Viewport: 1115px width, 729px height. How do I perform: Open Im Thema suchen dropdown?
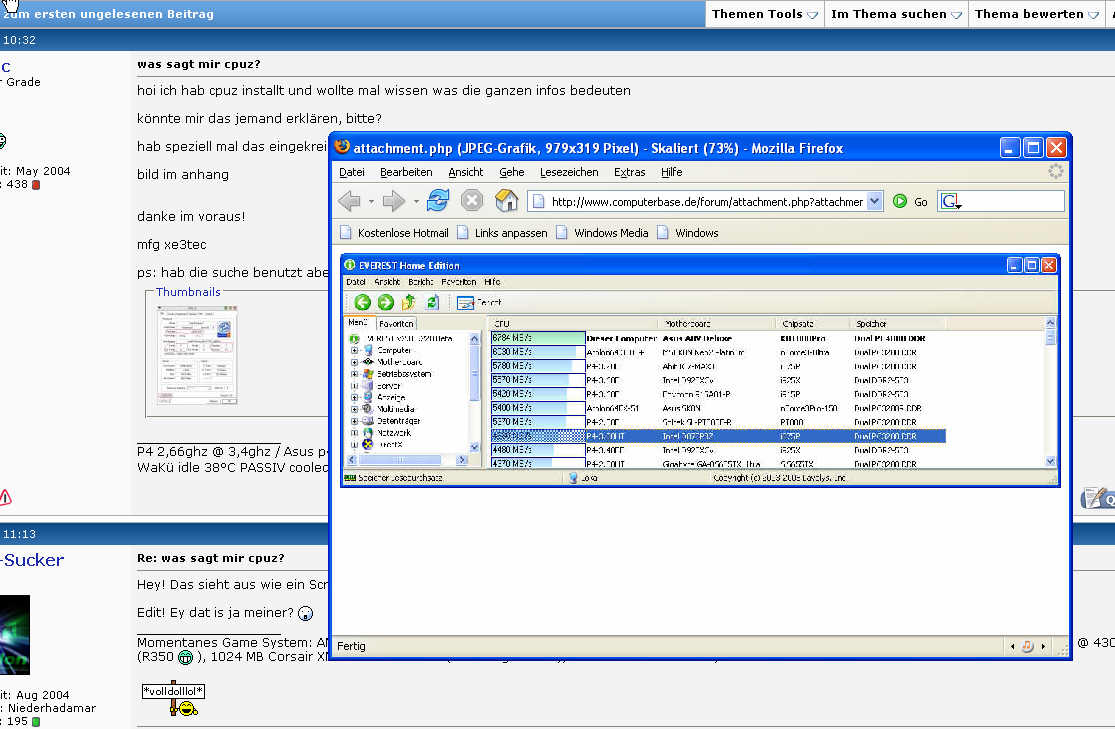(896, 14)
